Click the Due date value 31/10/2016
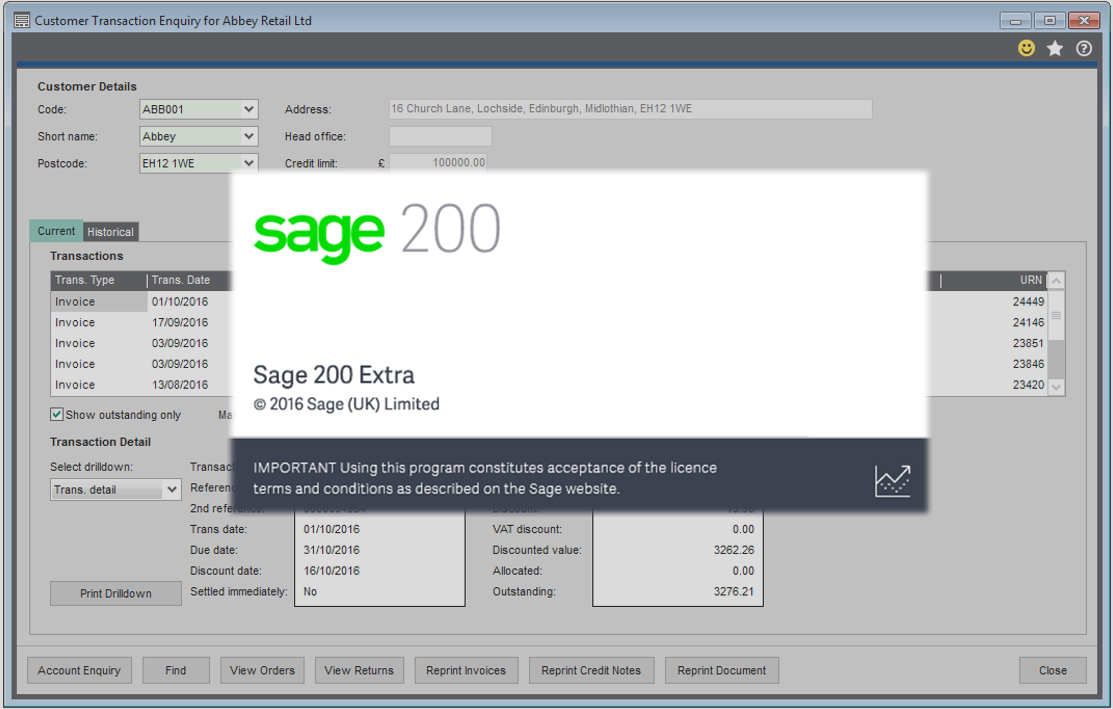The height and width of the screenshot is (709, 1113). click(331, 550)
